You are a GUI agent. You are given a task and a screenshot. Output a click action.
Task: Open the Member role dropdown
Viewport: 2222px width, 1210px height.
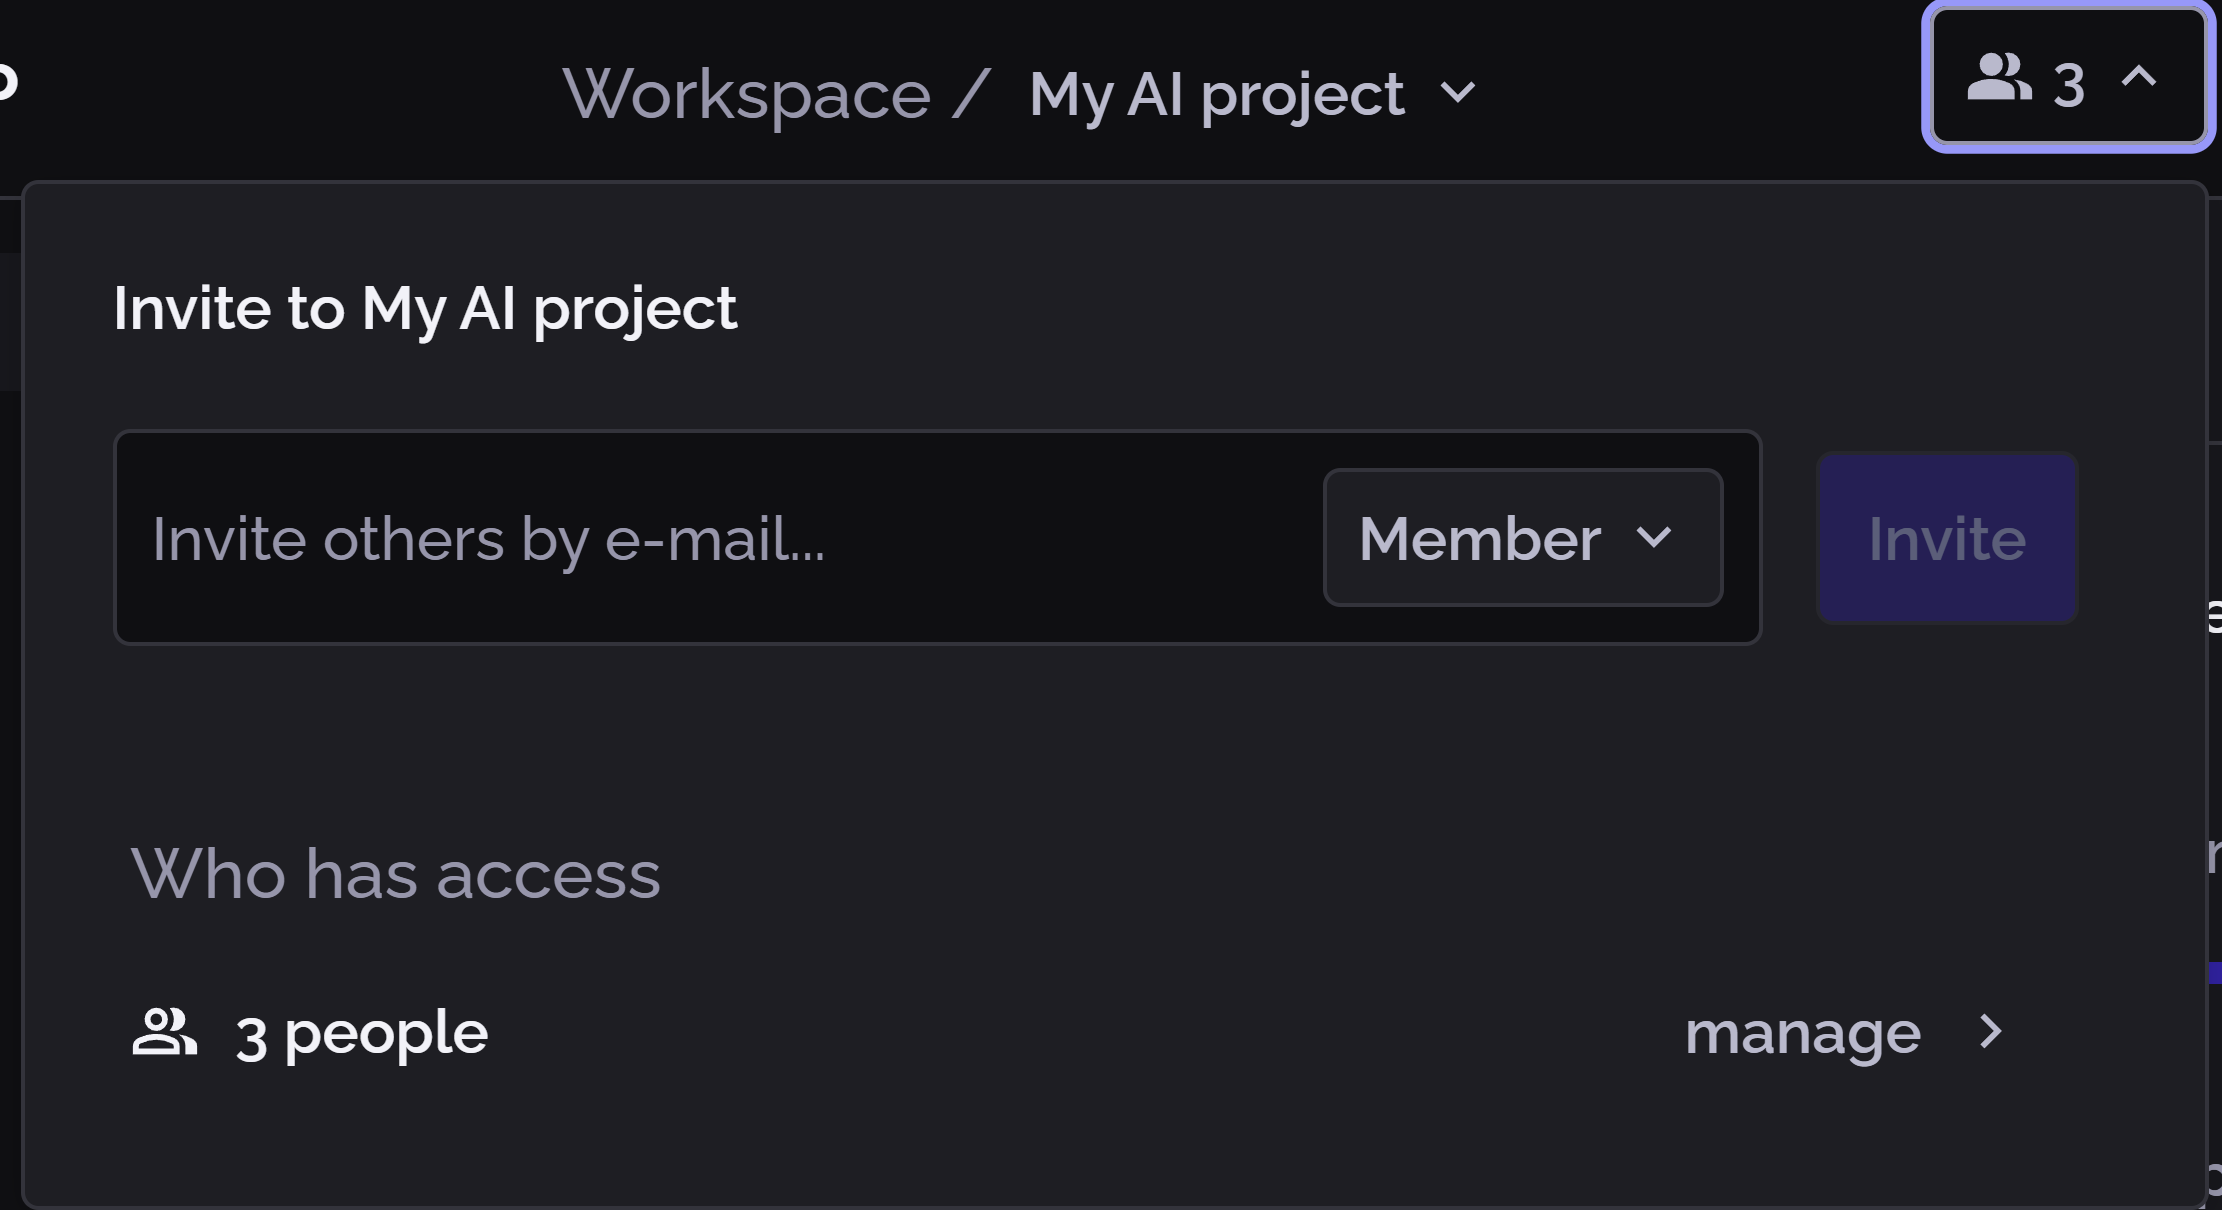coord(1522,537)
